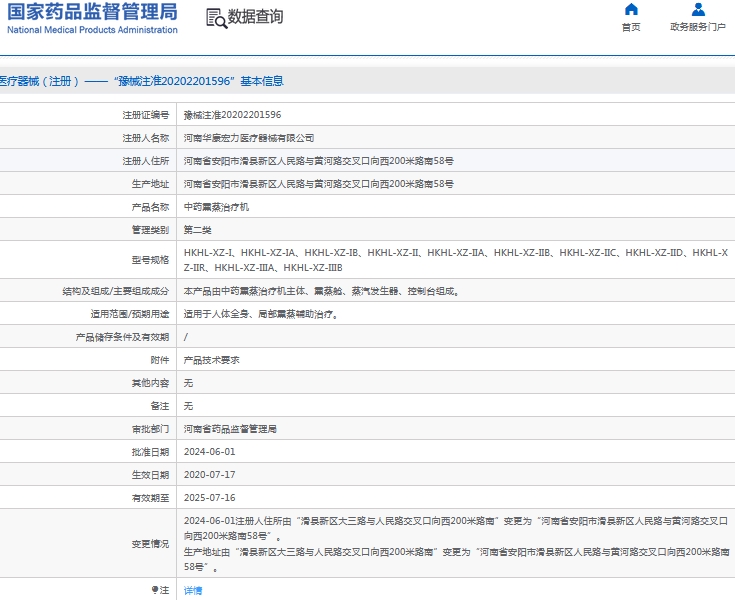Click the 注册证编号 label
Image resolution: width=735 pixels, height=600 pixels.
click(146, 115)
